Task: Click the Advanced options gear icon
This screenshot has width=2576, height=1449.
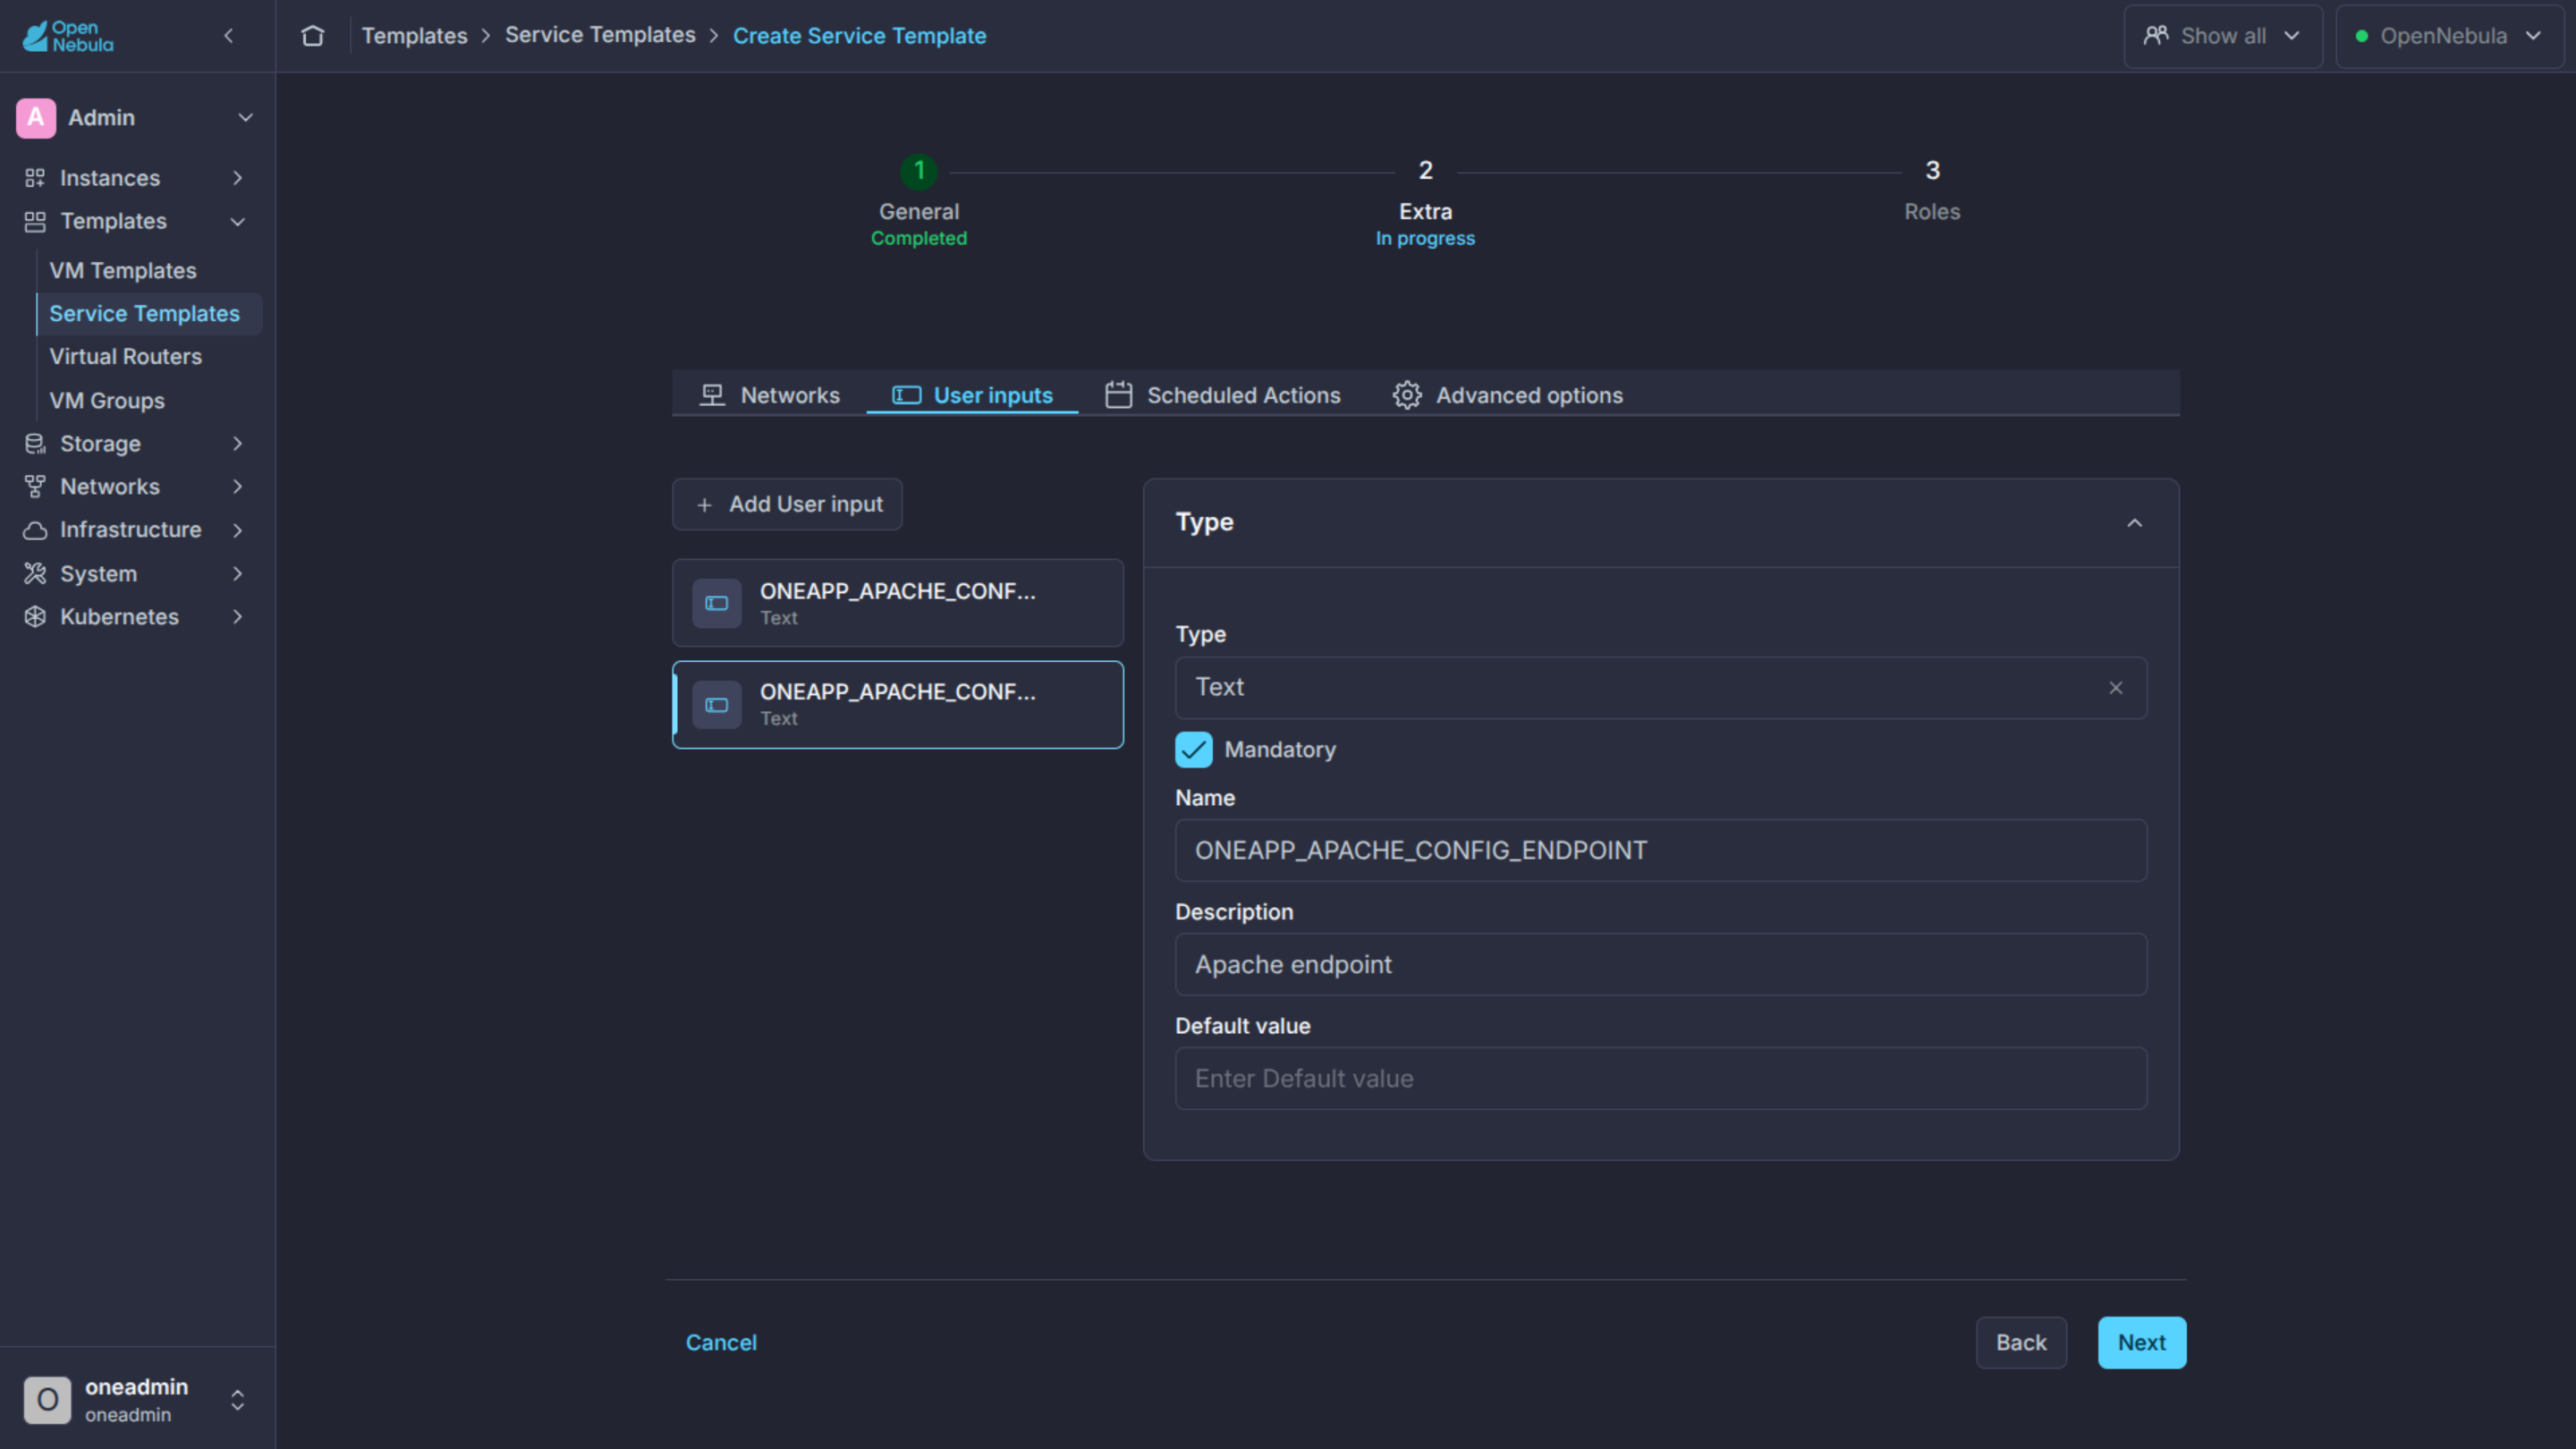Action: [1407, 395]
